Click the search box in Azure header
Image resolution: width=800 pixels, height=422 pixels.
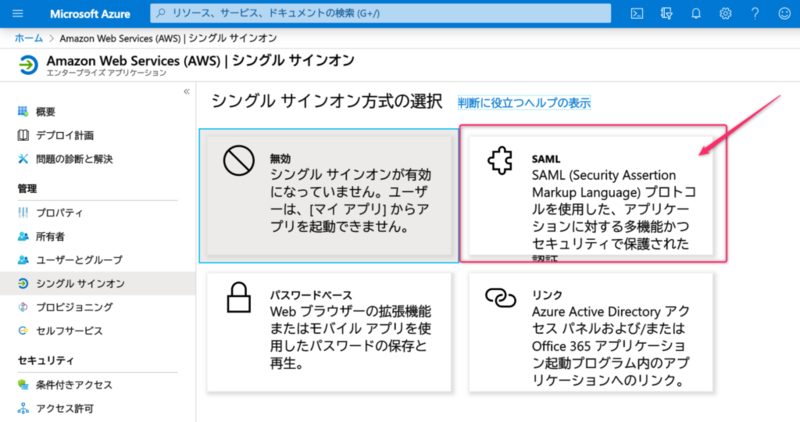click(x=380, y=13)
